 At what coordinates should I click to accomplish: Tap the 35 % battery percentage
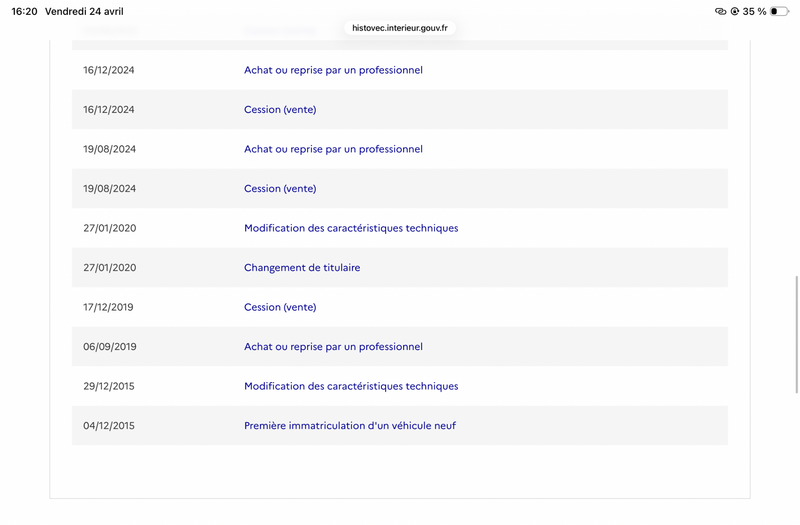[x=754, y=11]
